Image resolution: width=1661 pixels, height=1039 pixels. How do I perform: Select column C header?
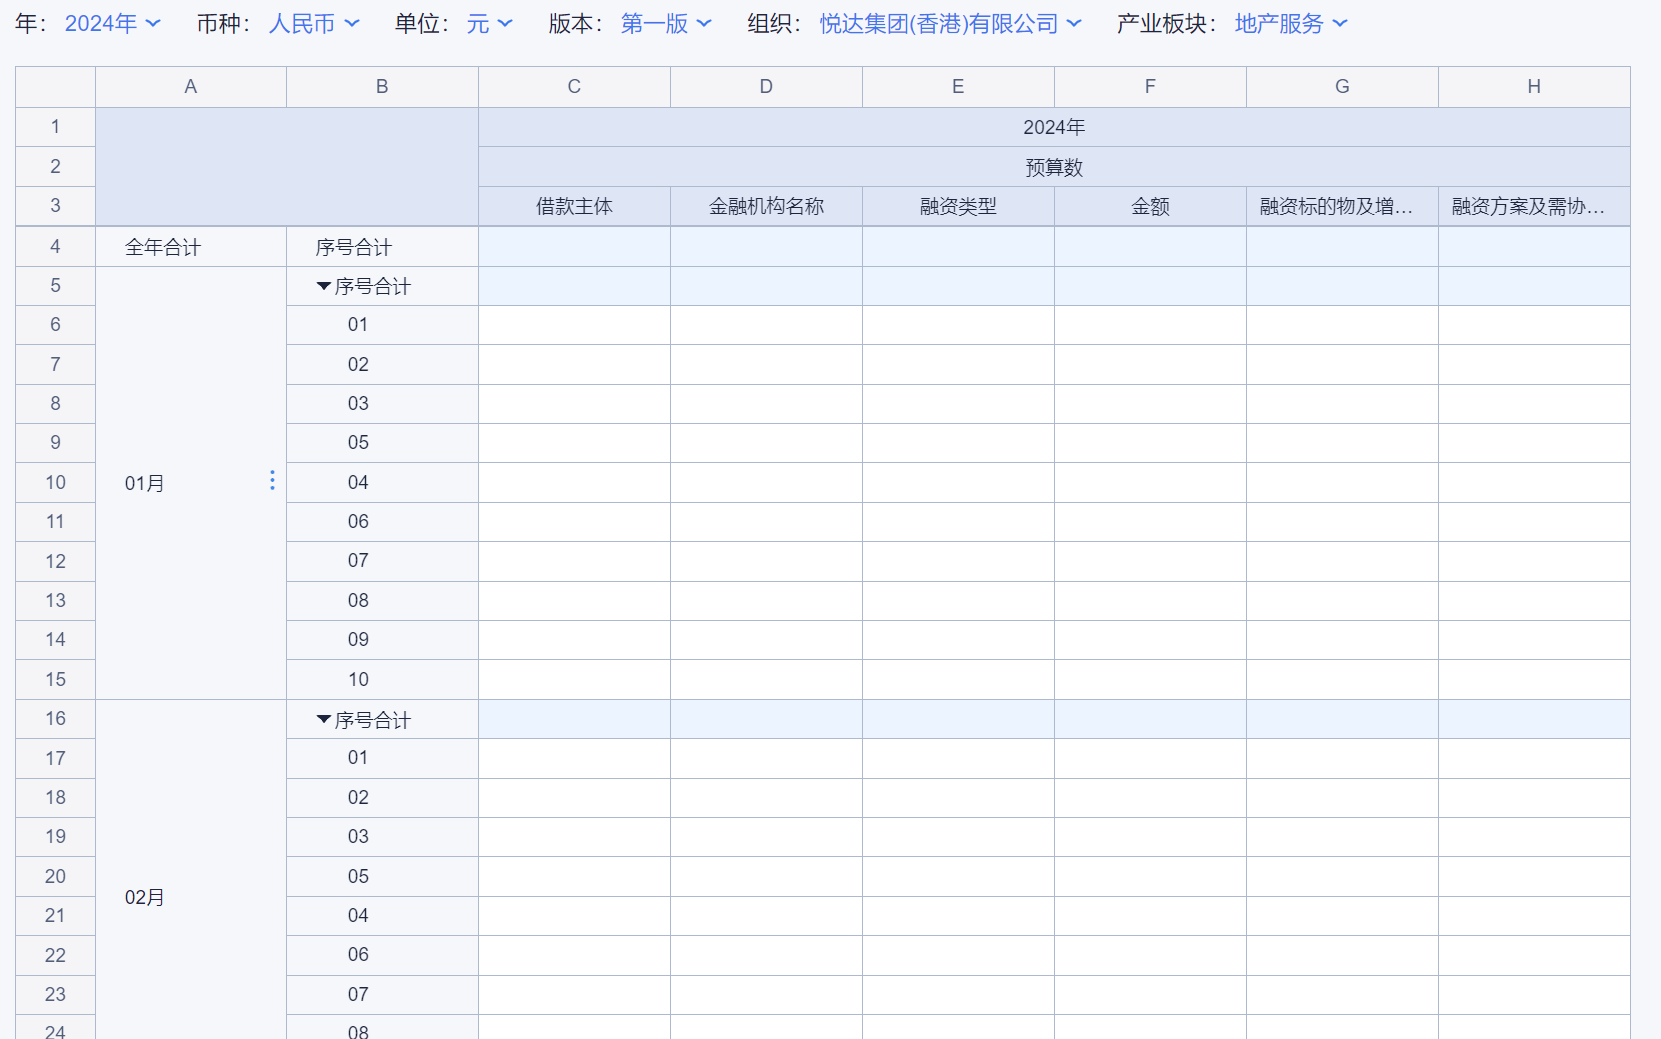pos(574,87)
